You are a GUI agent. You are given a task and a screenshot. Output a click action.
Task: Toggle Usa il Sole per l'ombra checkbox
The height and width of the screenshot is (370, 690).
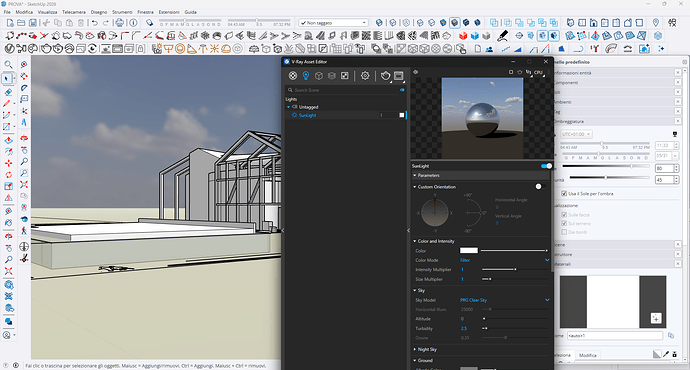564,194
